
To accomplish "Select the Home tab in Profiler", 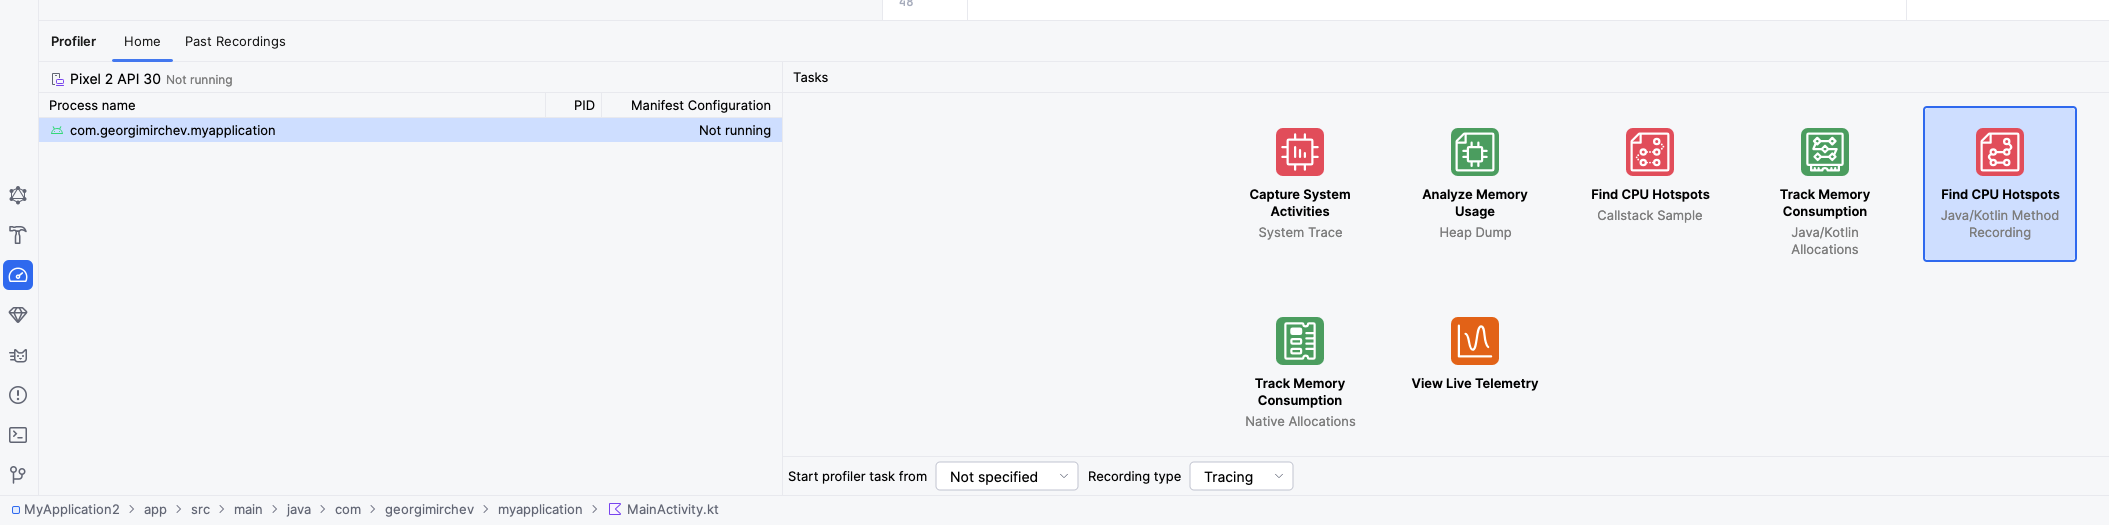I will 142,42.
